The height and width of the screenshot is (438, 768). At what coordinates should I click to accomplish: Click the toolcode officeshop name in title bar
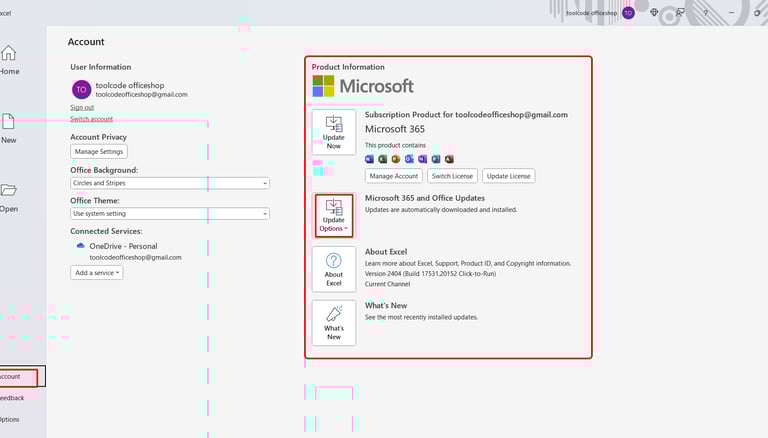592,13
